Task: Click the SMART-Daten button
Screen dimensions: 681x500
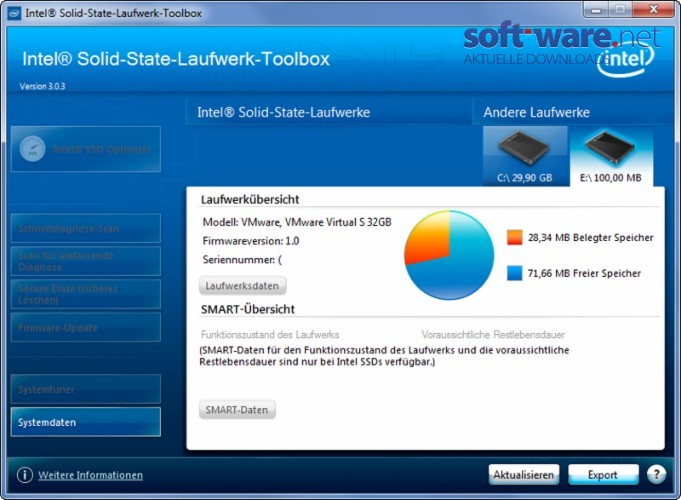Action: tap(237, 410)
